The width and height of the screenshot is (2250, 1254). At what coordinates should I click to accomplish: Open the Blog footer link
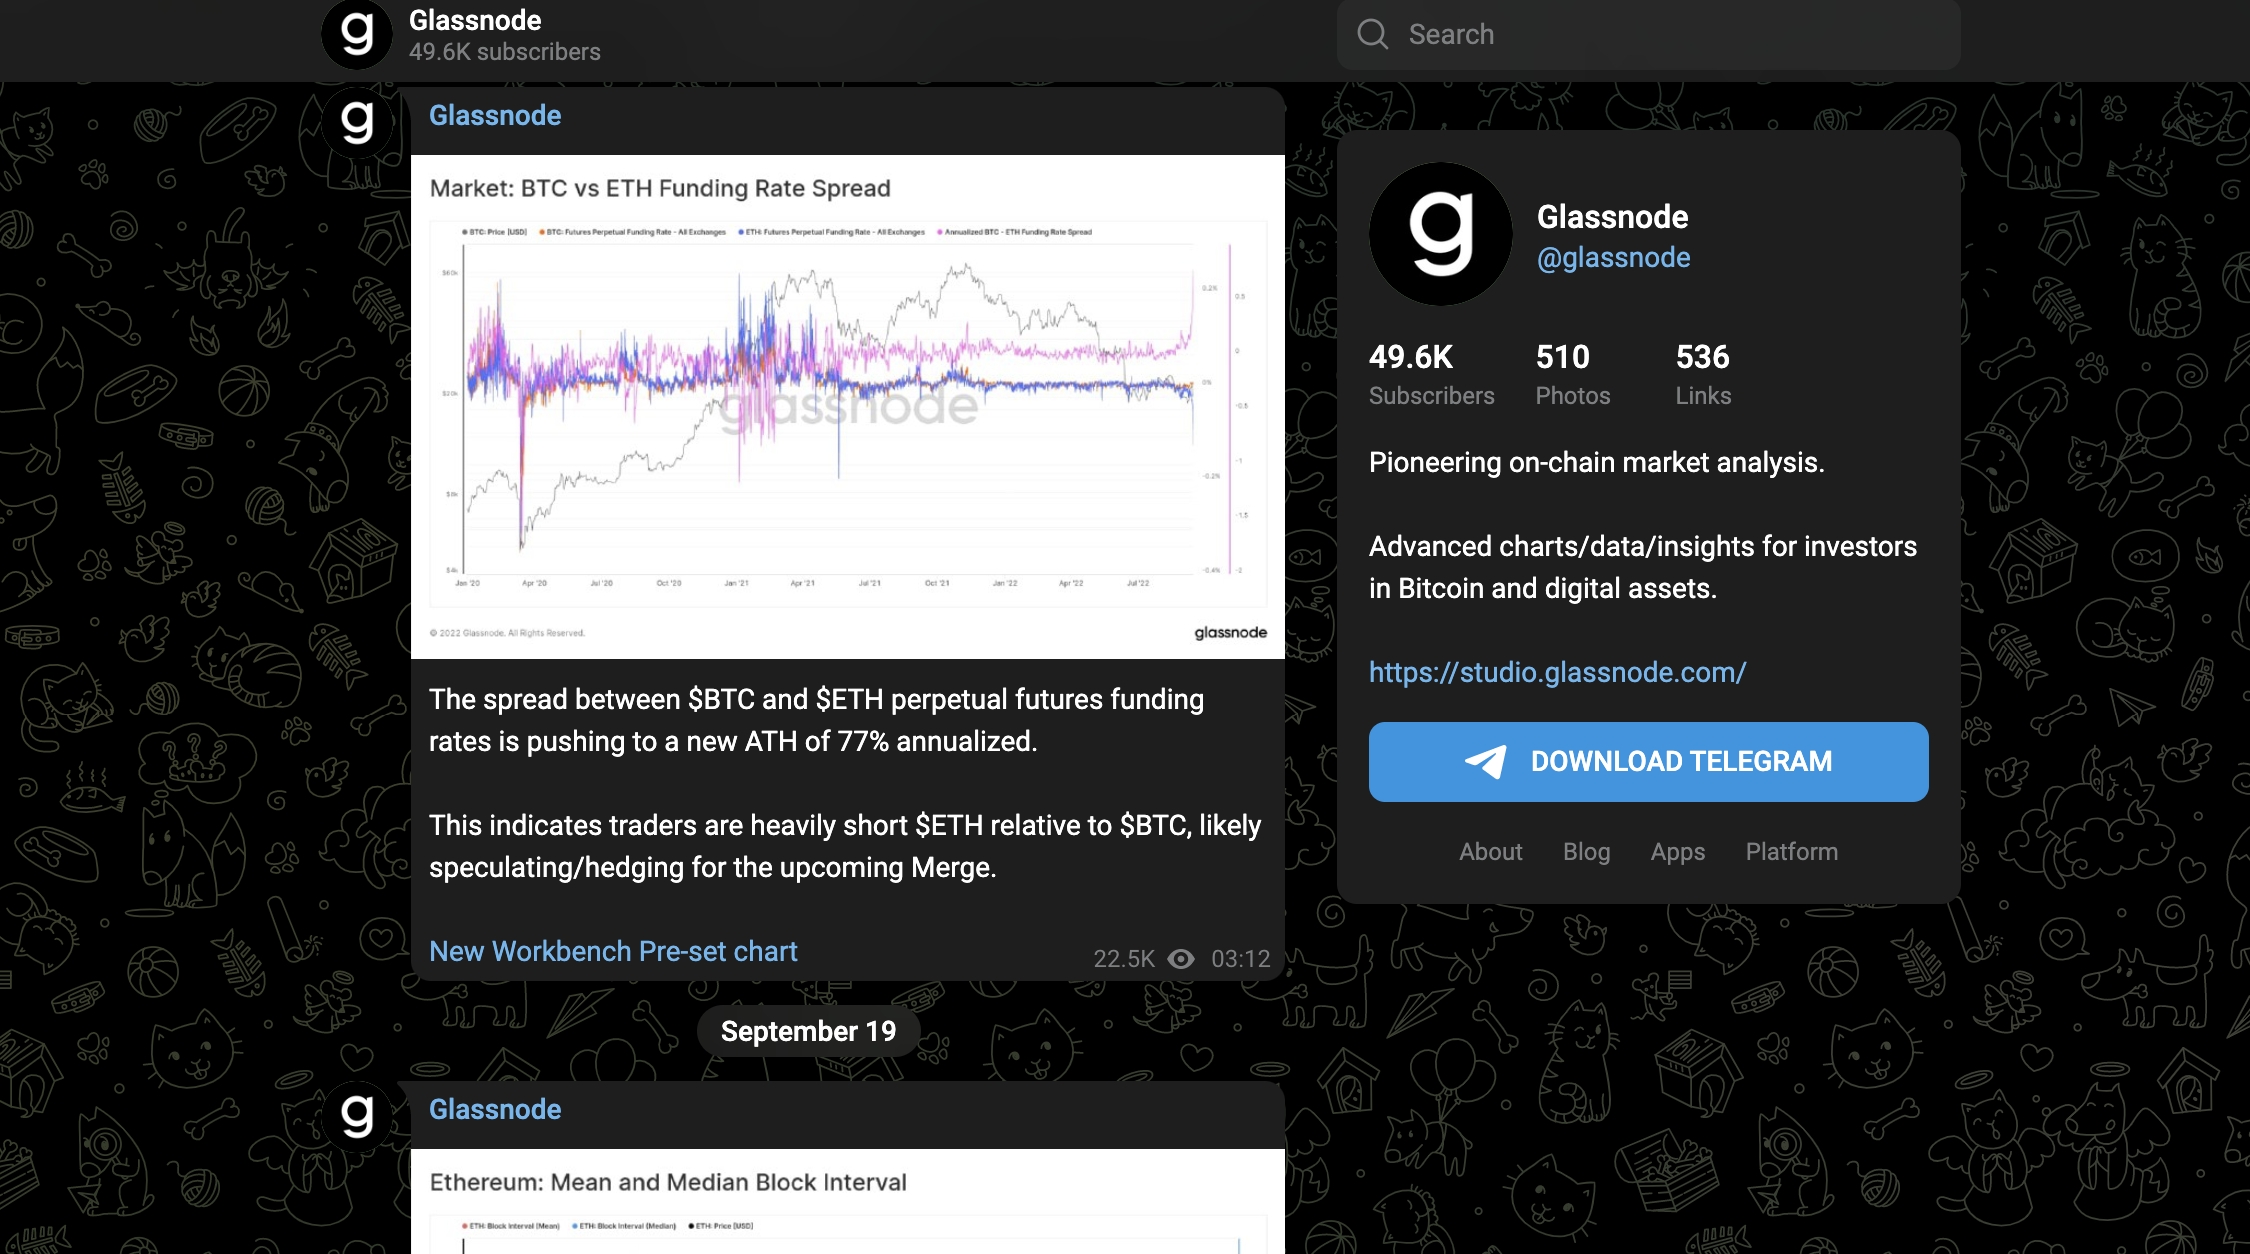coord(1586,852)
